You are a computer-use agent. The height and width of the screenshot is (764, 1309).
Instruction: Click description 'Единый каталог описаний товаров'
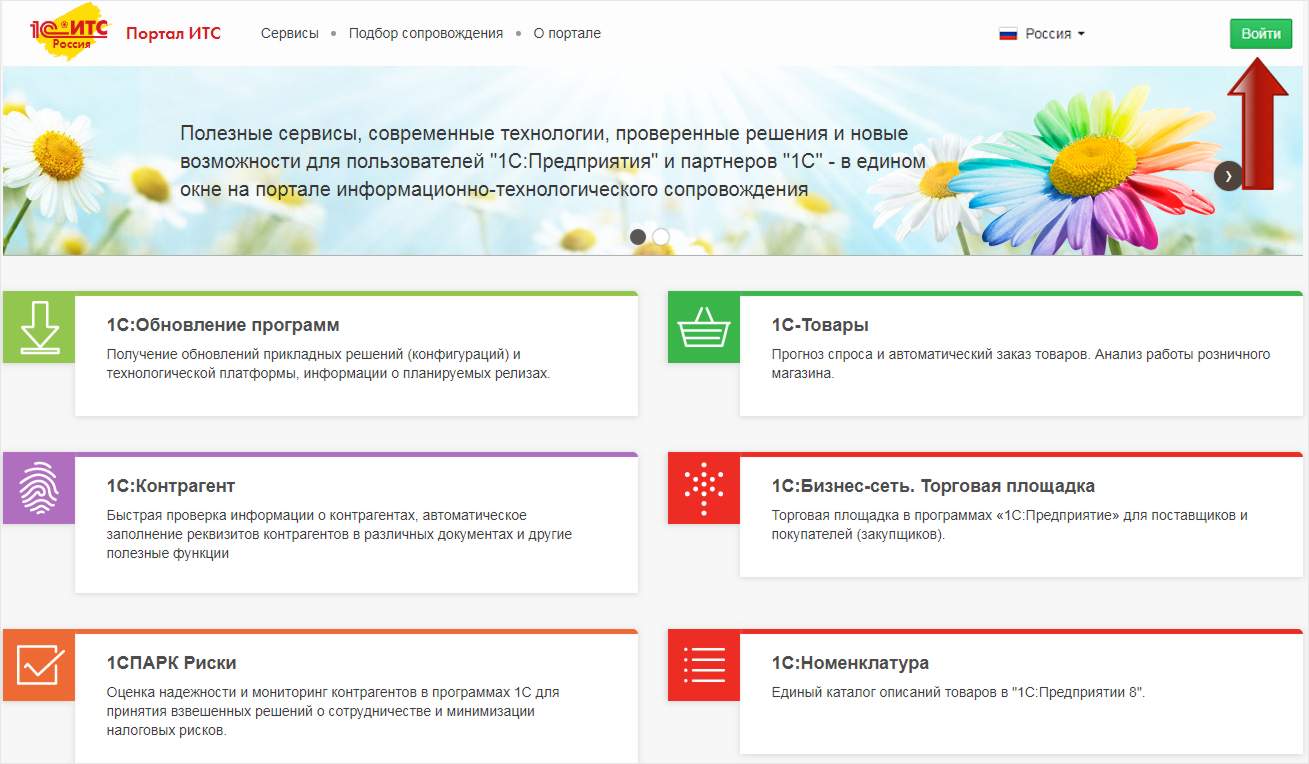pos(958,692)
